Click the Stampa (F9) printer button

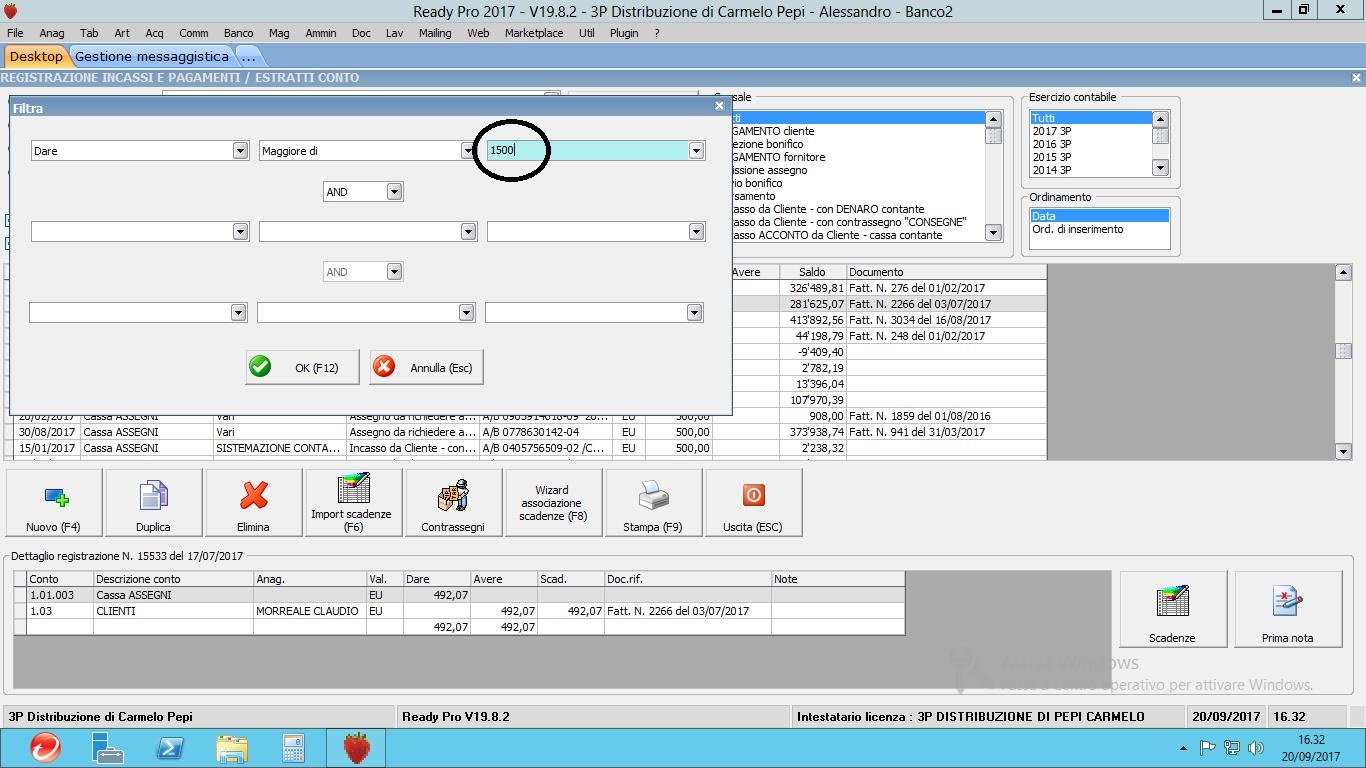click(654, 503)
